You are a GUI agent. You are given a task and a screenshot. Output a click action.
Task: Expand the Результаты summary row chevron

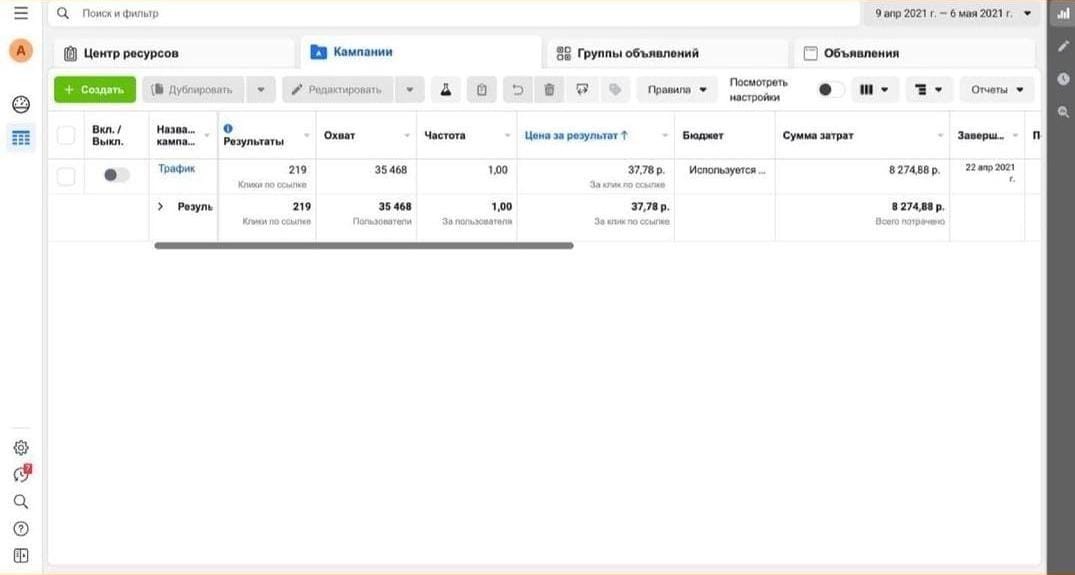(160, 206)
